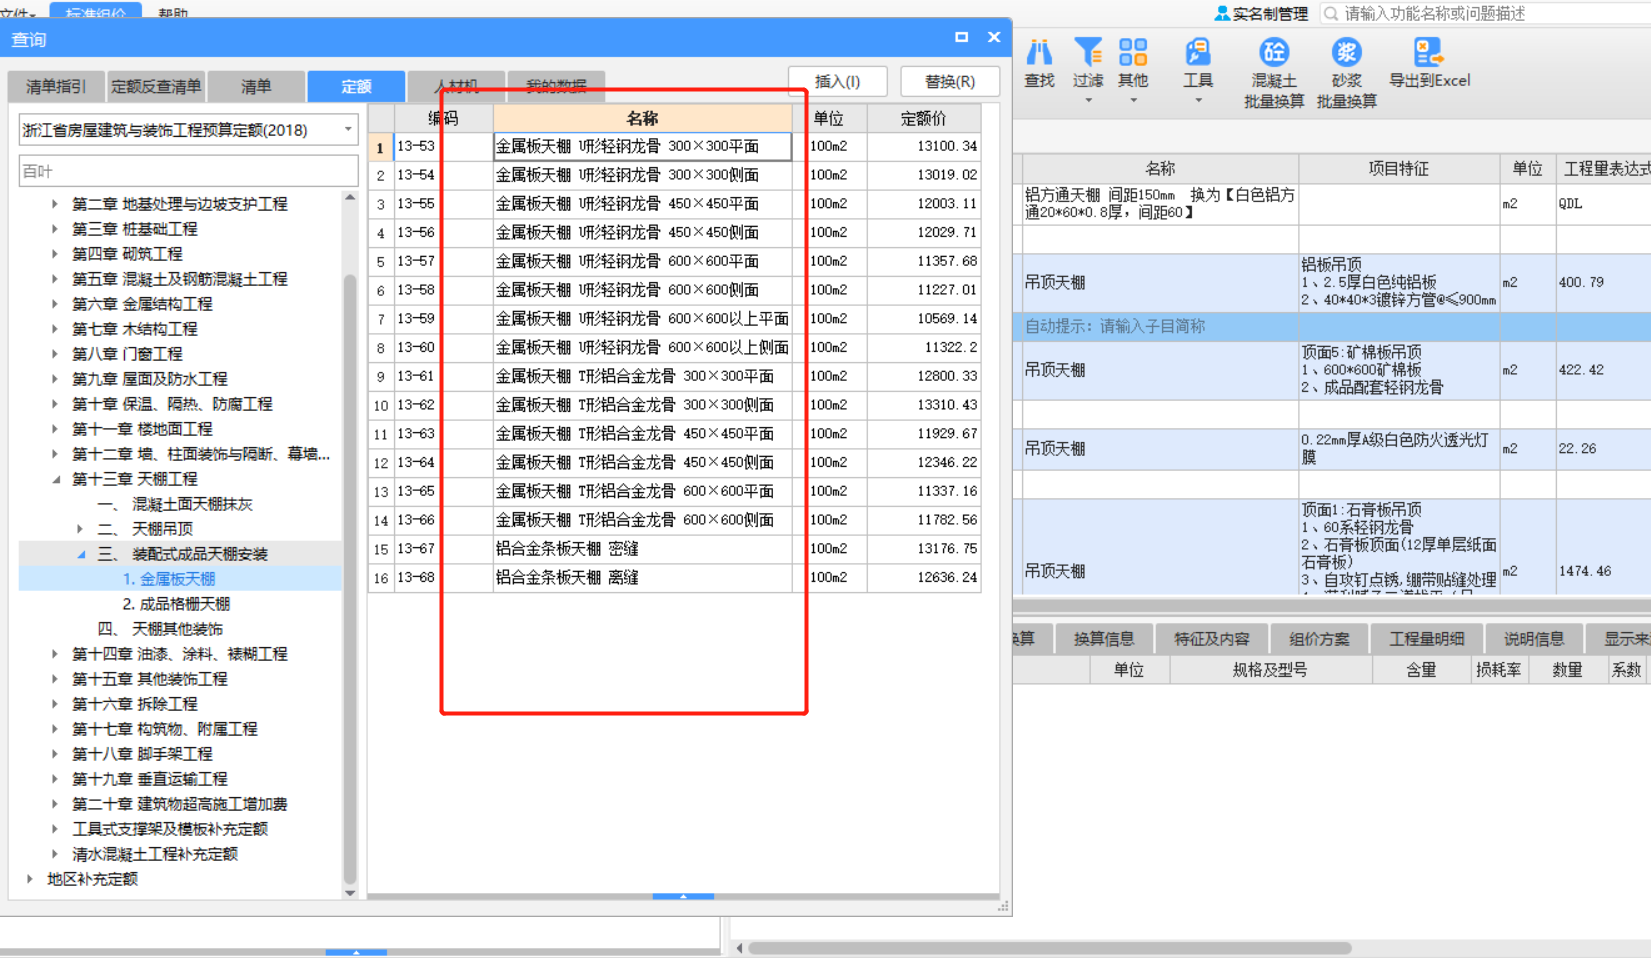Click the search magnifier icon in the top bar

(x=1331, y=13)
